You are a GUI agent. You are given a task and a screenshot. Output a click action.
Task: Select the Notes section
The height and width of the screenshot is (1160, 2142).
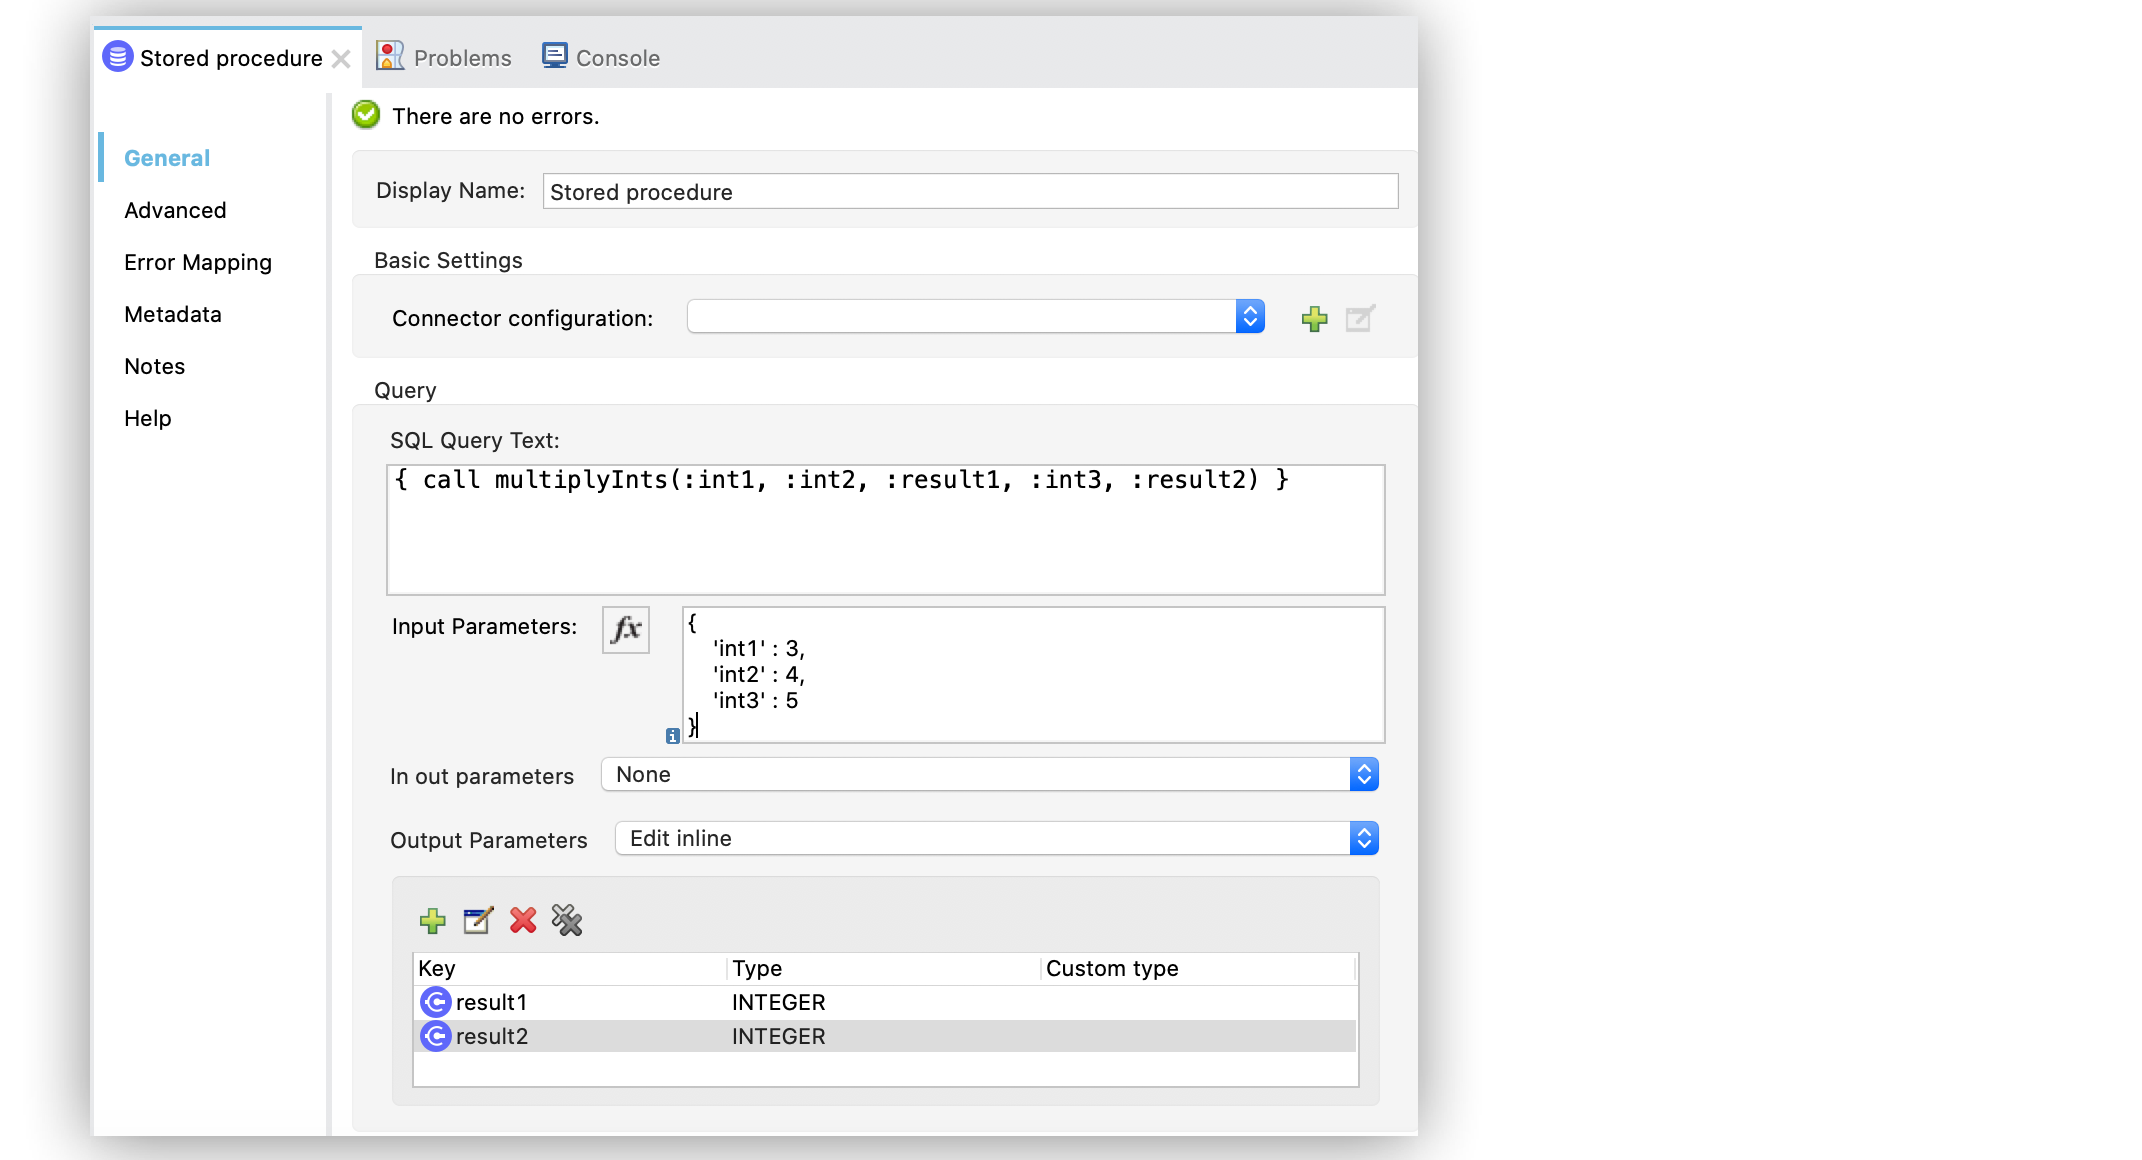pos(154,366)
